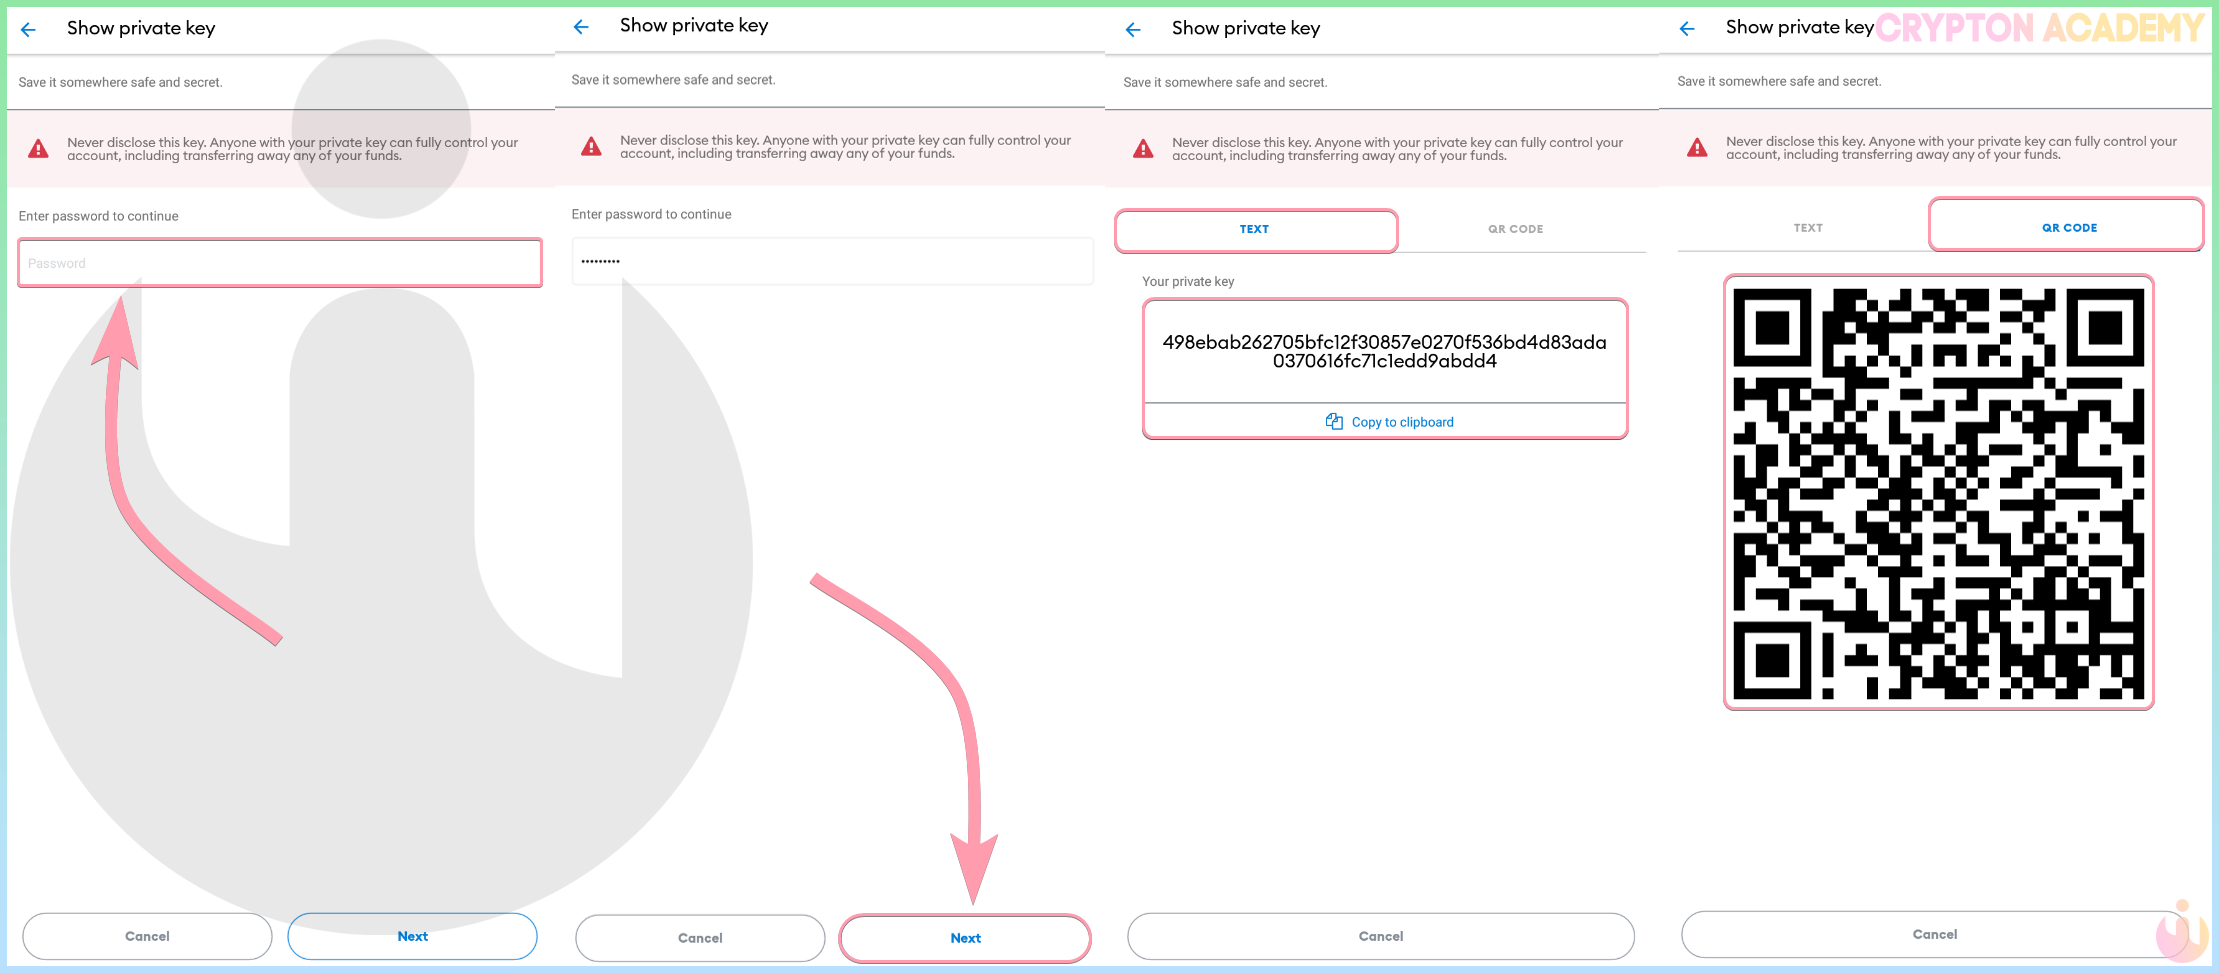
Task: Cancel on the private key text screen
Action: [1381, 936]
